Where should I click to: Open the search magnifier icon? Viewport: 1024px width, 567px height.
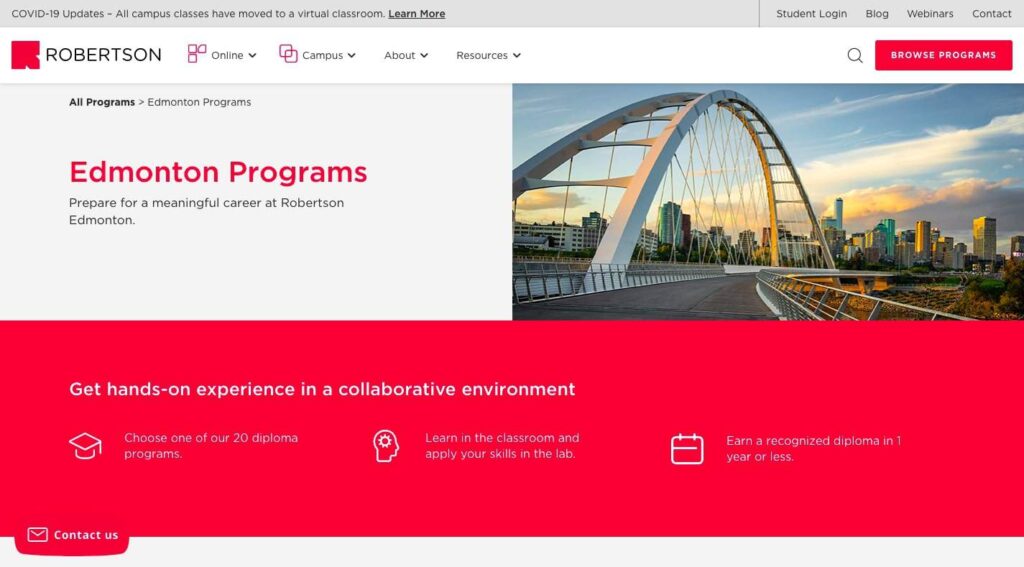pyautogui.click(x=855, y=56)
